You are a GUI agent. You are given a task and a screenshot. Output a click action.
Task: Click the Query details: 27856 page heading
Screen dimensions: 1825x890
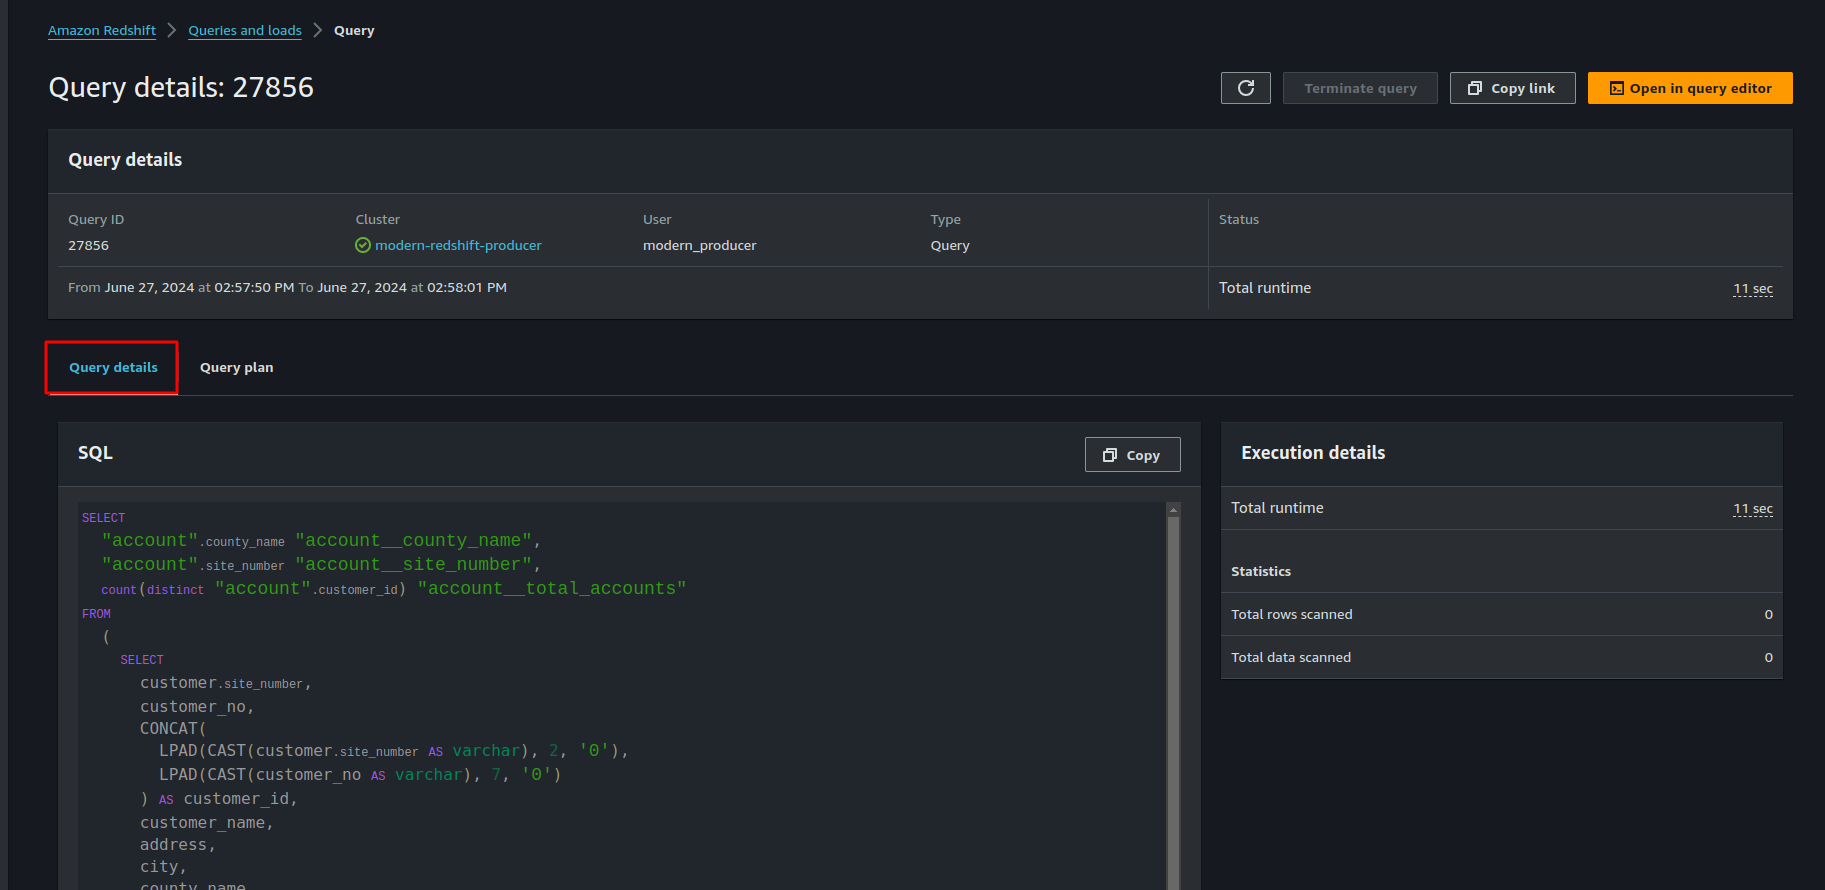pyautogui.click(x=181, y=88)
